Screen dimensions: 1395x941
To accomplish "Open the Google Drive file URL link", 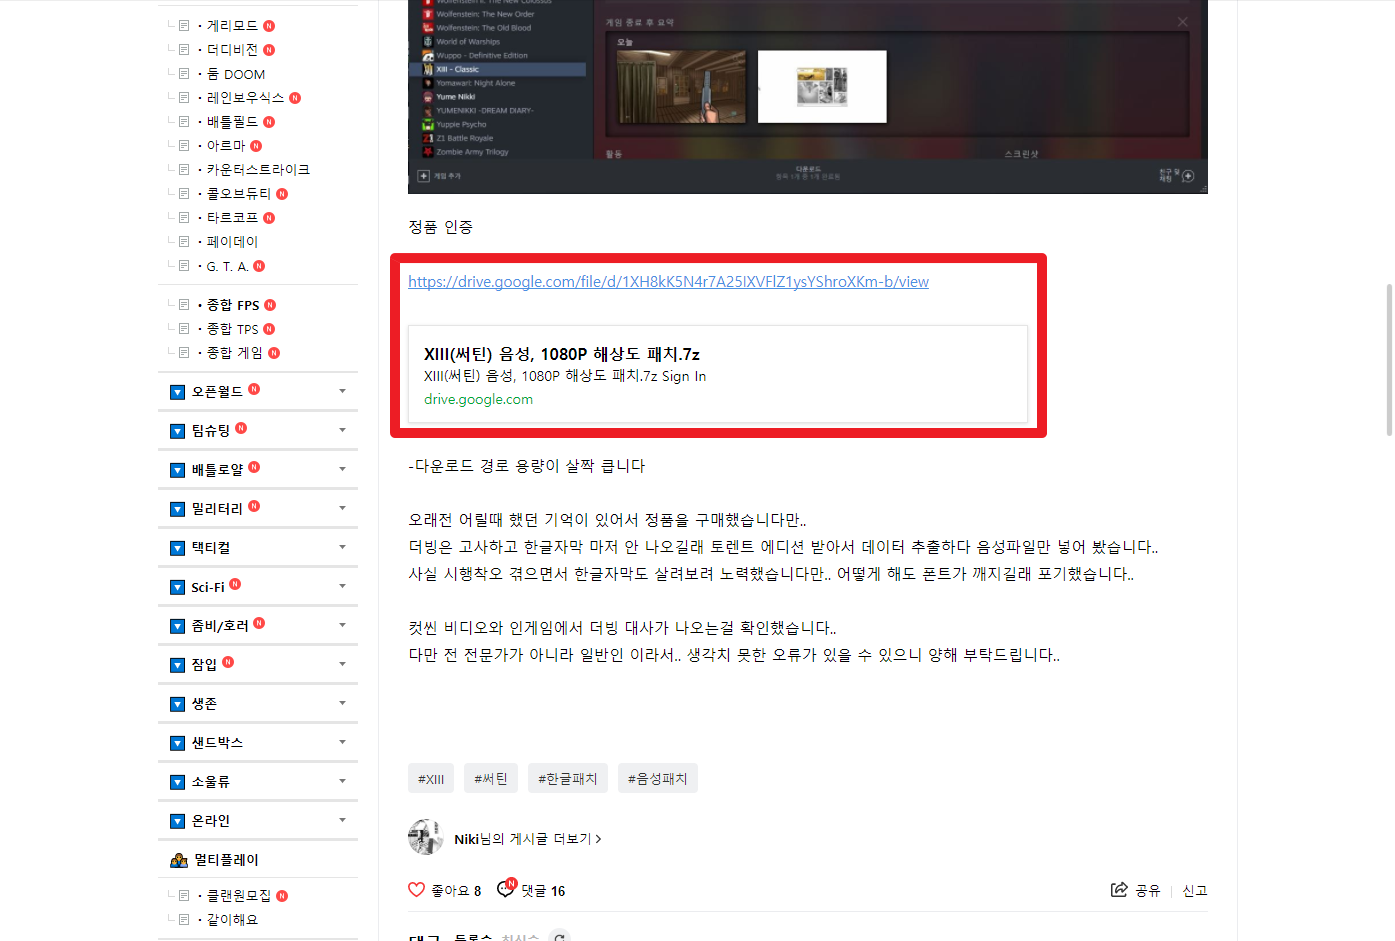I will tap(668, 282).
